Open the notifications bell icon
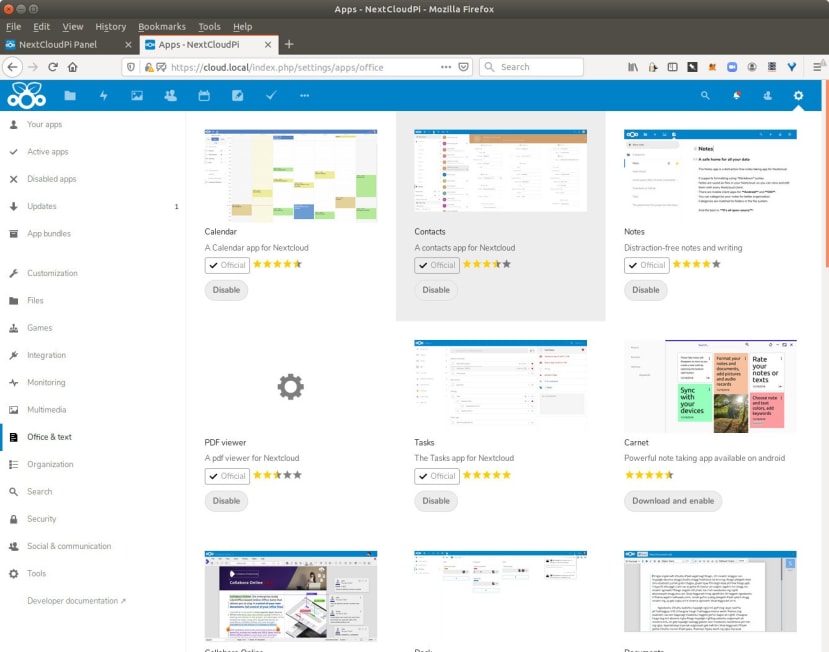Image resolution: width=829 pixels, height=652 pixels. tap(736, 95)
